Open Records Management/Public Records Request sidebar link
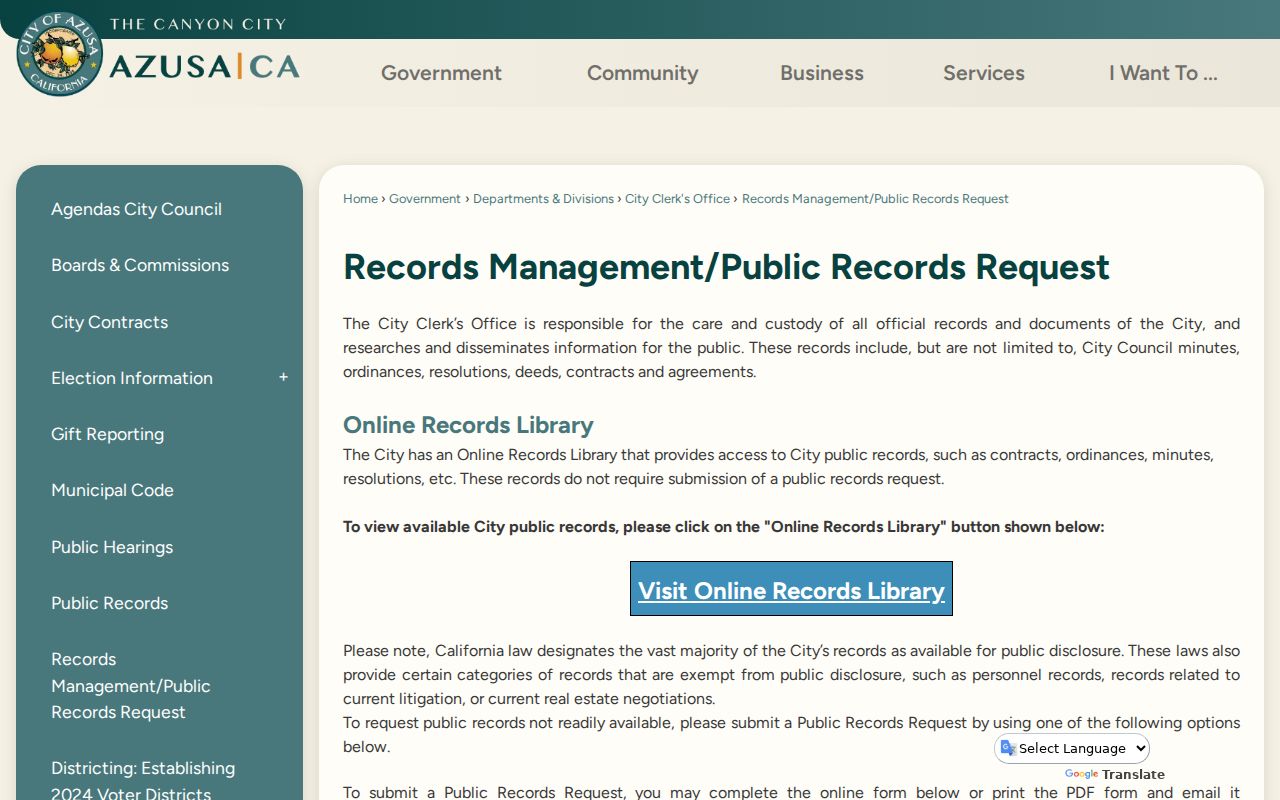This screenshot has height=800, width=1280. pyautogui.click(x=131, y=685)
